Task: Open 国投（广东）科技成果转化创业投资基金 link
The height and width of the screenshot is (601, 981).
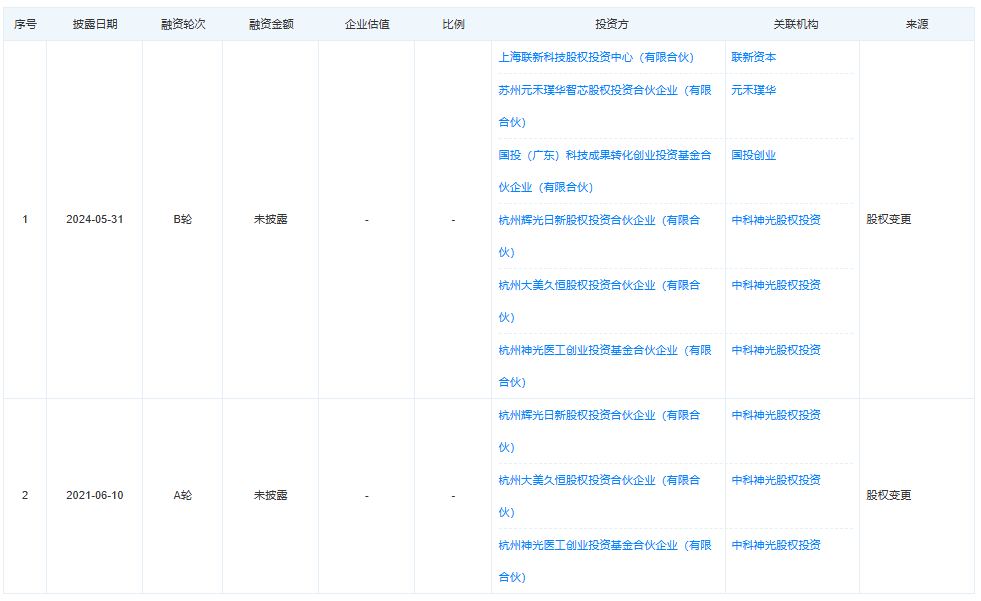Action: point(605,156)
